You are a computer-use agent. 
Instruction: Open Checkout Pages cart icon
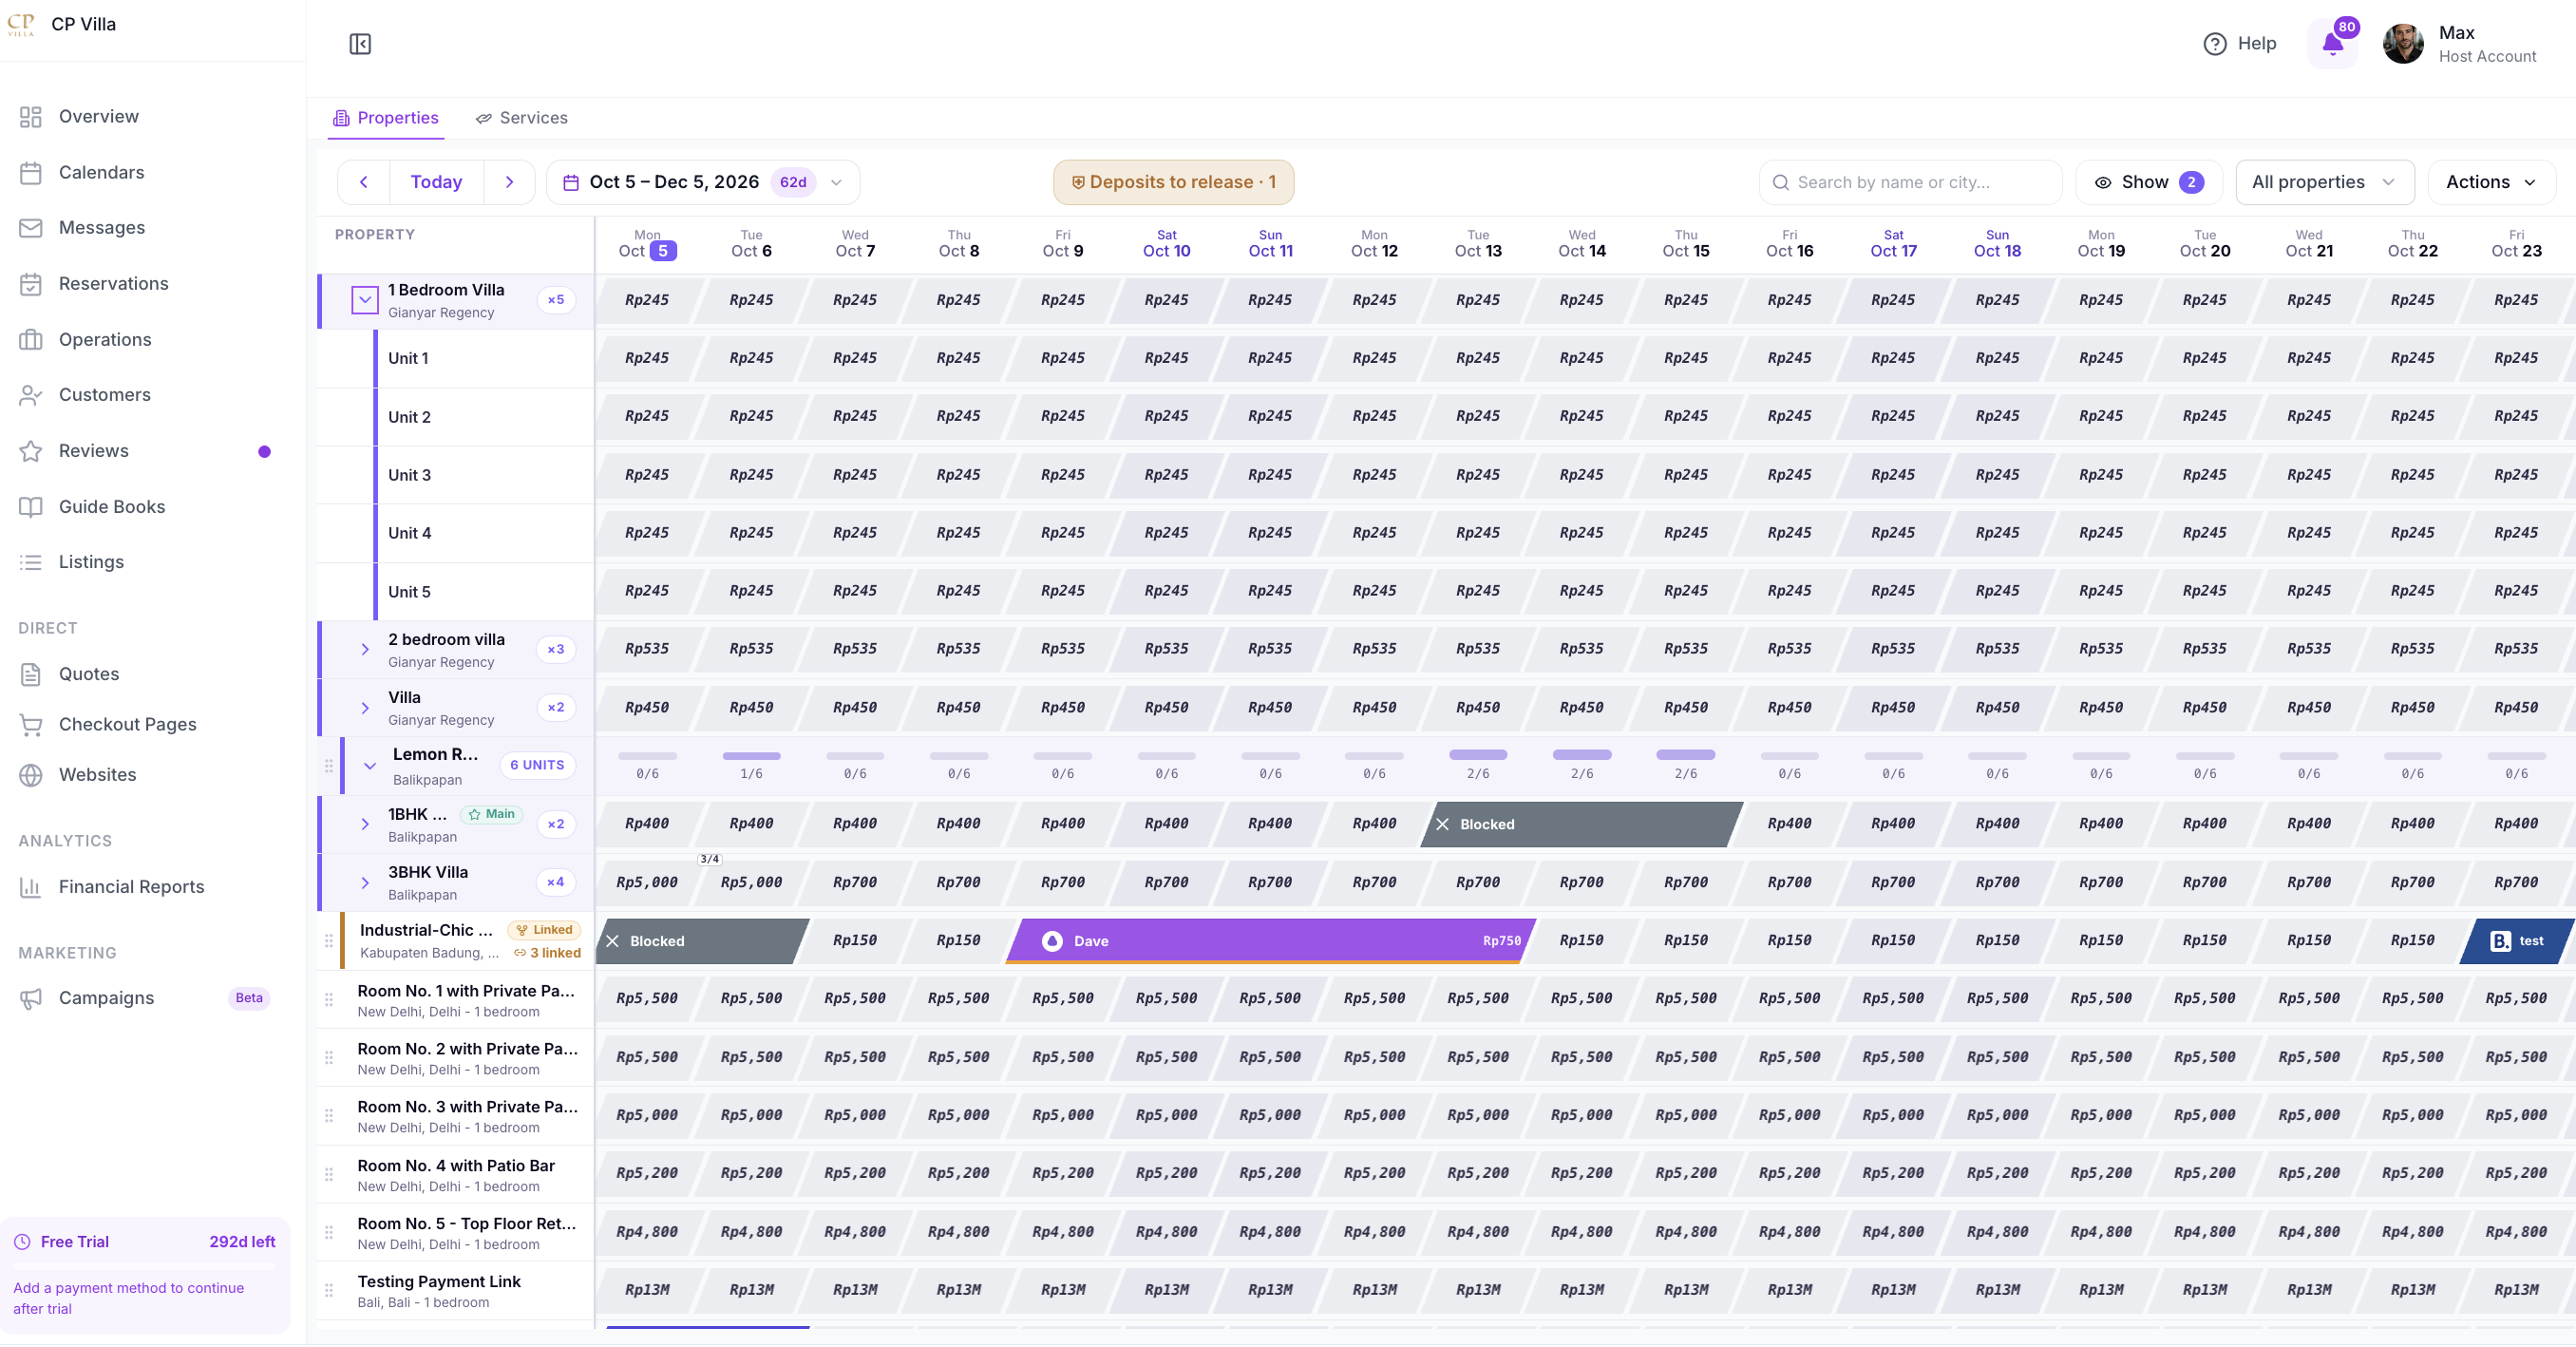point(31,724)
